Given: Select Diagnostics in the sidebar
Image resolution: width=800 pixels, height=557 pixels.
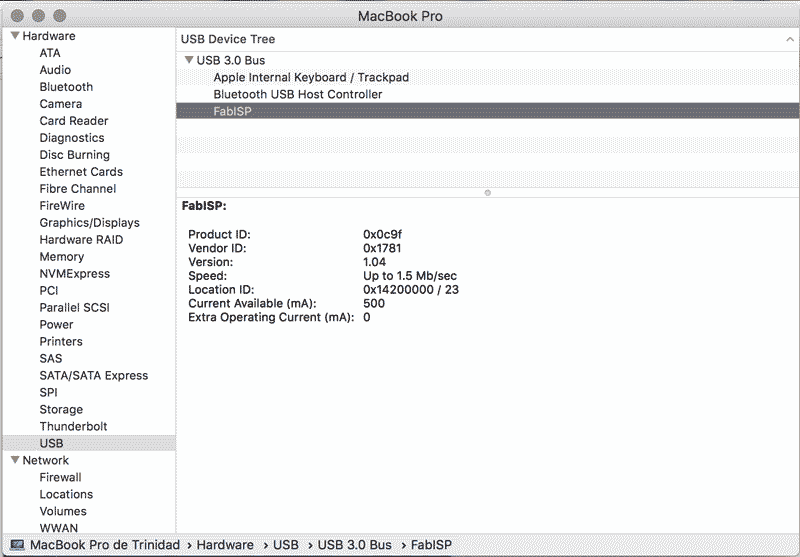Looking at the screenshot, I should [x=72, y=138].
